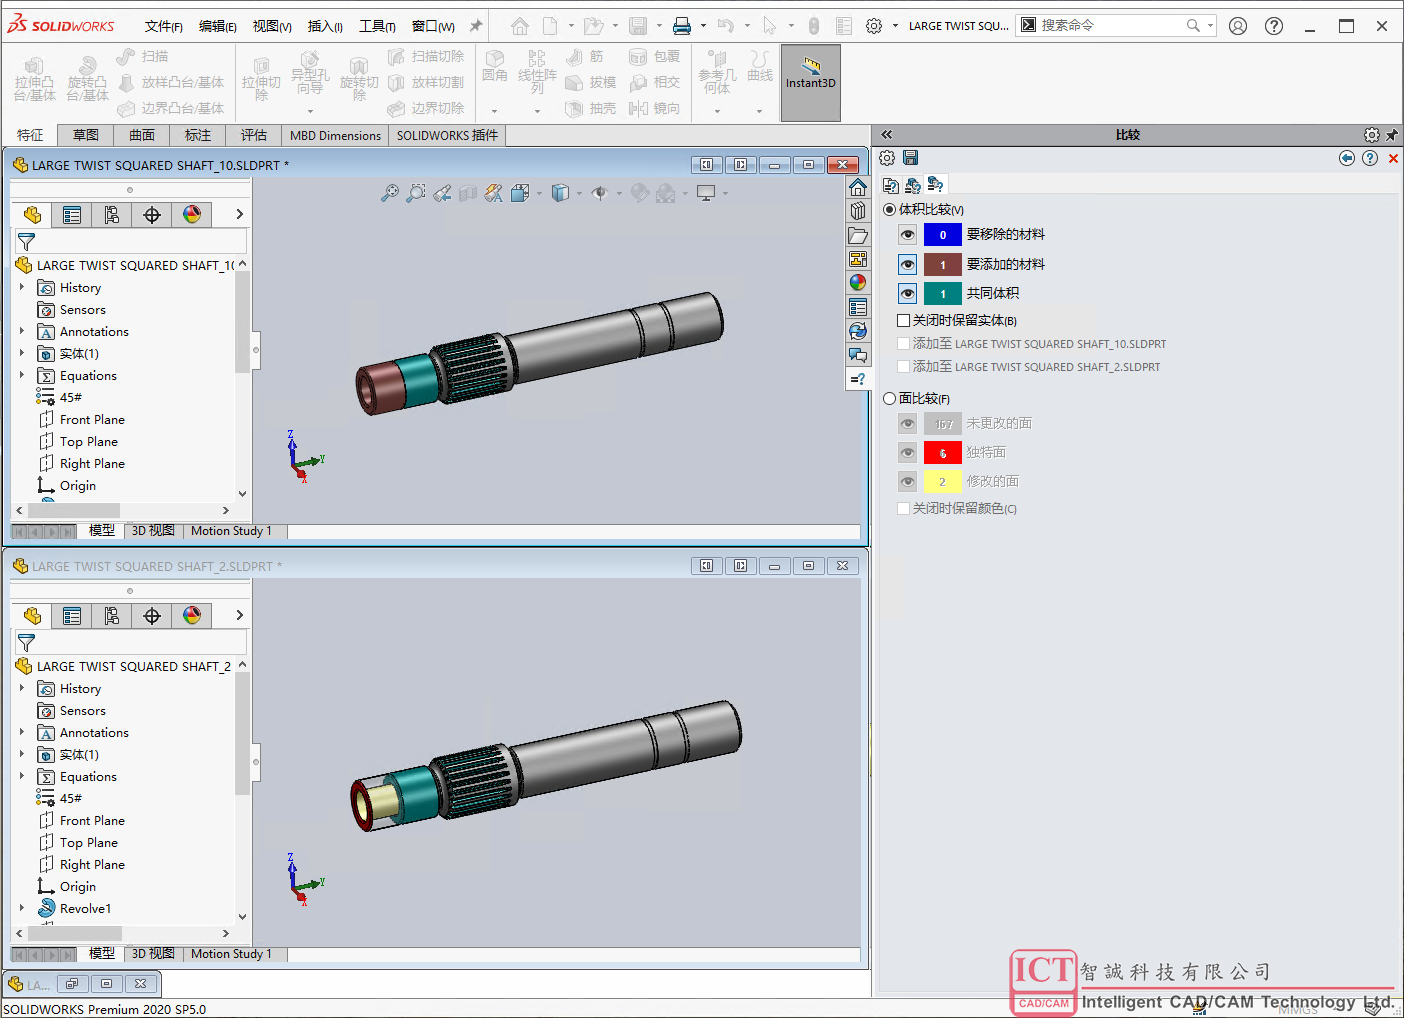Open the FeatureManager design tree tab in top window

click(x=32, y=214)
